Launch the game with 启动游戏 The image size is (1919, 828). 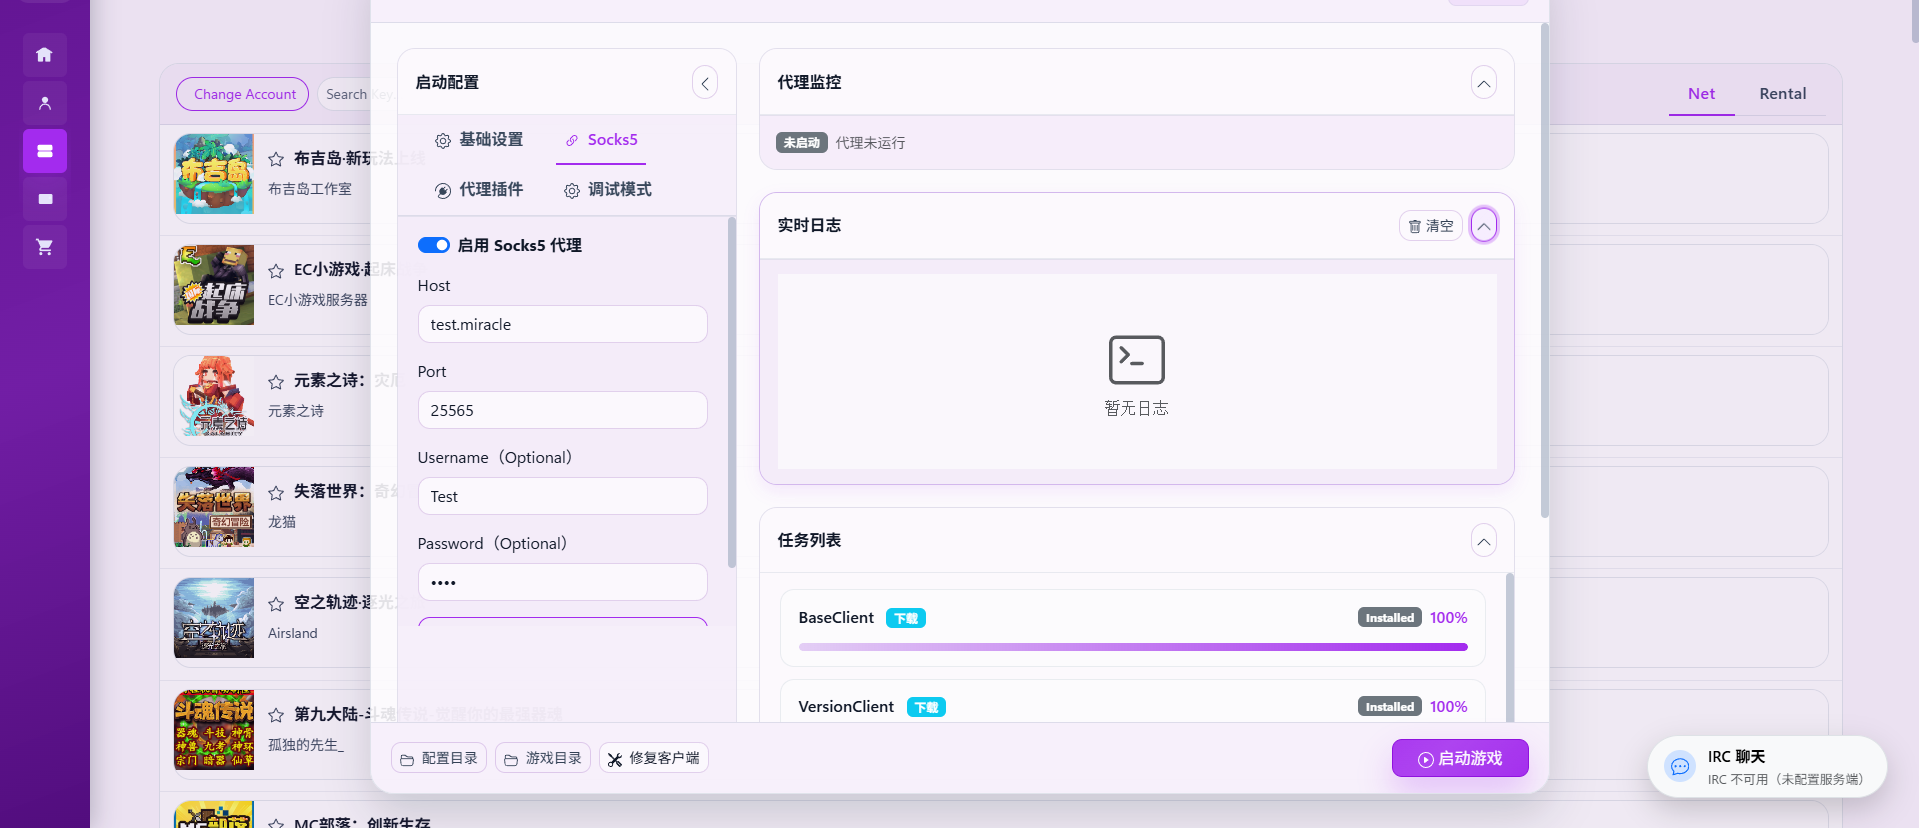(1460, 758)
